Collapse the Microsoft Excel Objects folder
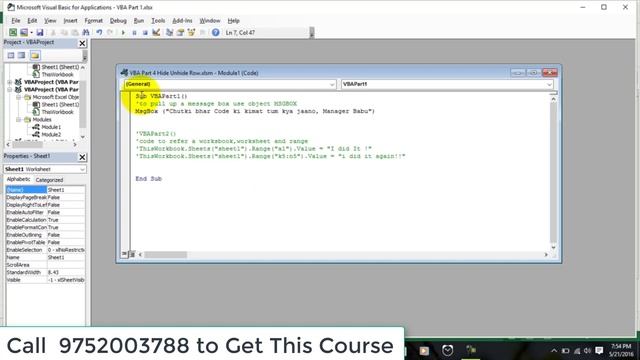 18,97
